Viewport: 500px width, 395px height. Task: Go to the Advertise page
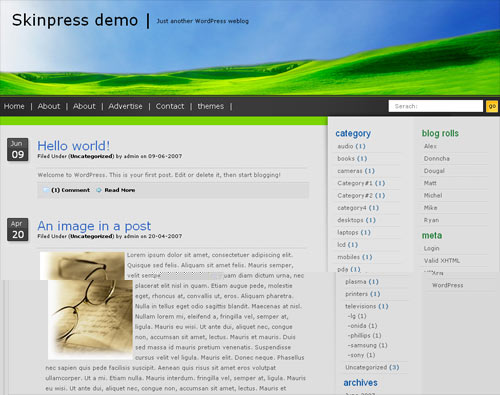[x=125, y=106]
